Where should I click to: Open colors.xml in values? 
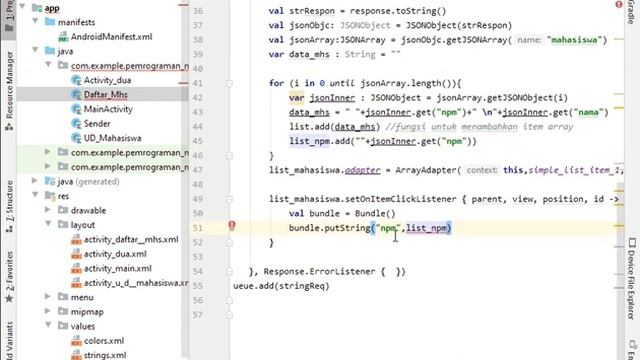pos(104,341)
